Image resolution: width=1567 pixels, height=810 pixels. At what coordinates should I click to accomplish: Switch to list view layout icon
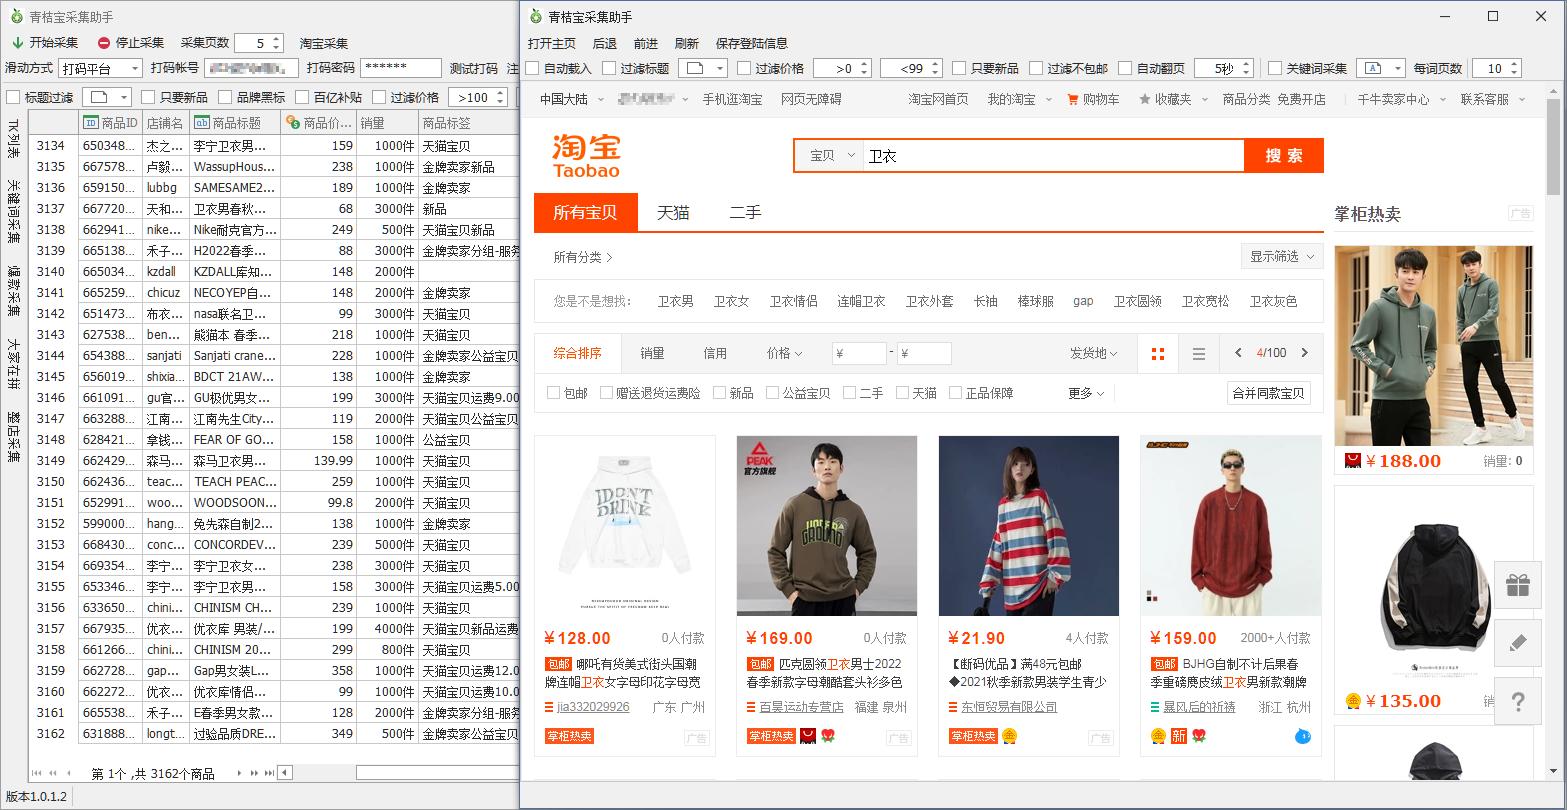(1198, 353)
